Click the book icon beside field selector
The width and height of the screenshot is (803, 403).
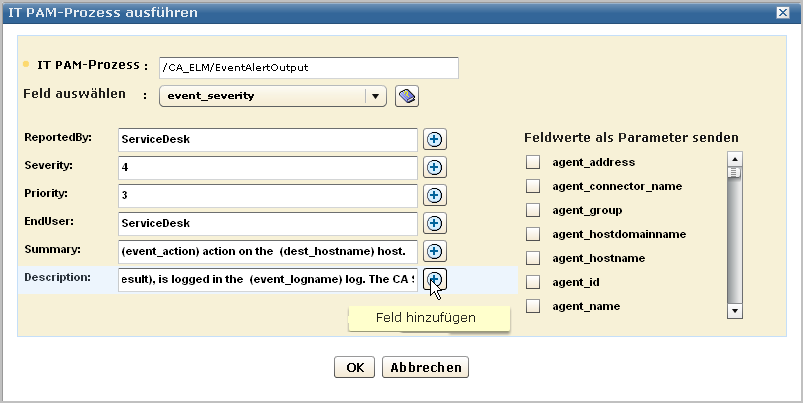pos(406,96)
